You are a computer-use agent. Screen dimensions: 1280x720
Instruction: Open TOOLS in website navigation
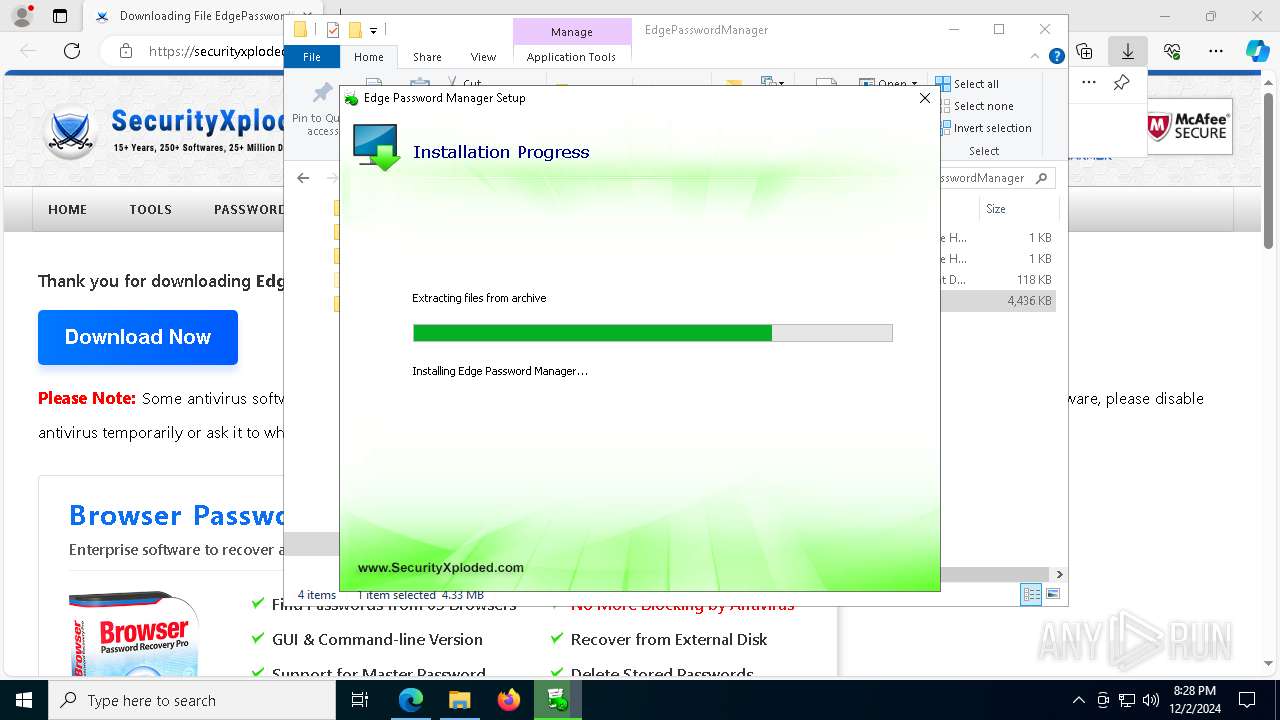pos(150,209)
